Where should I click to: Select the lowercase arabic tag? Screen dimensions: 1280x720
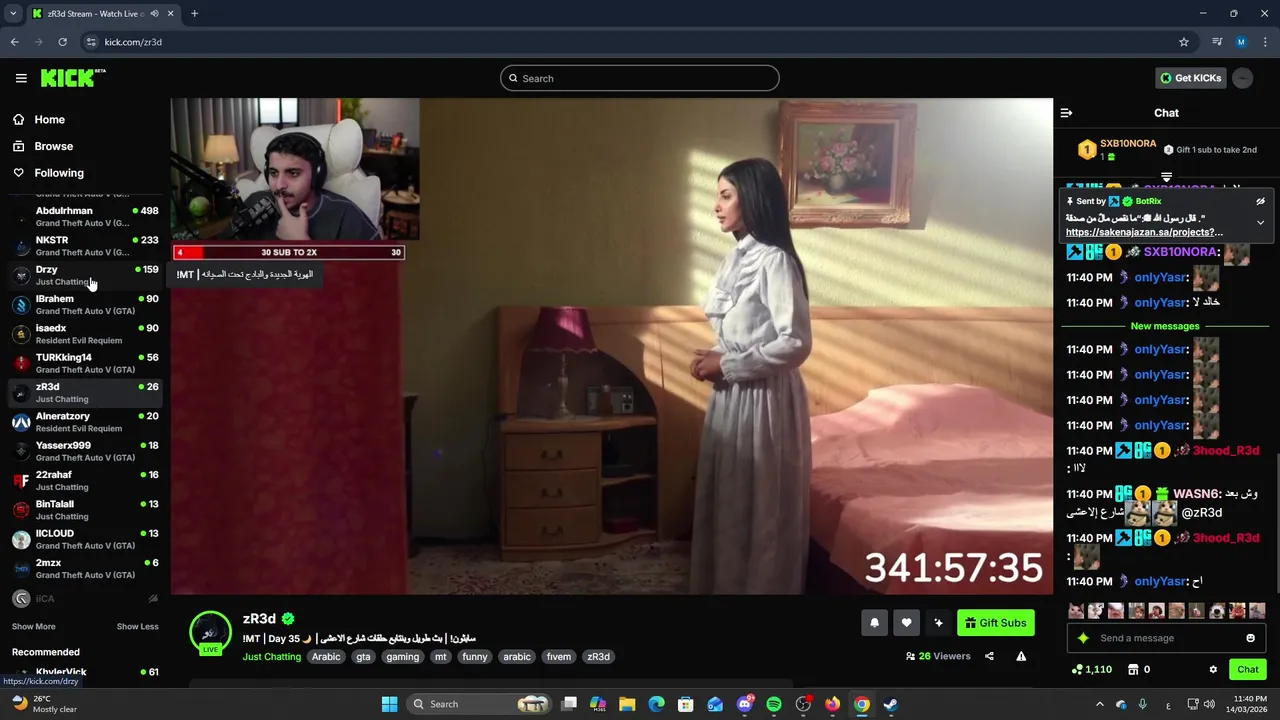tap(517, 657)
